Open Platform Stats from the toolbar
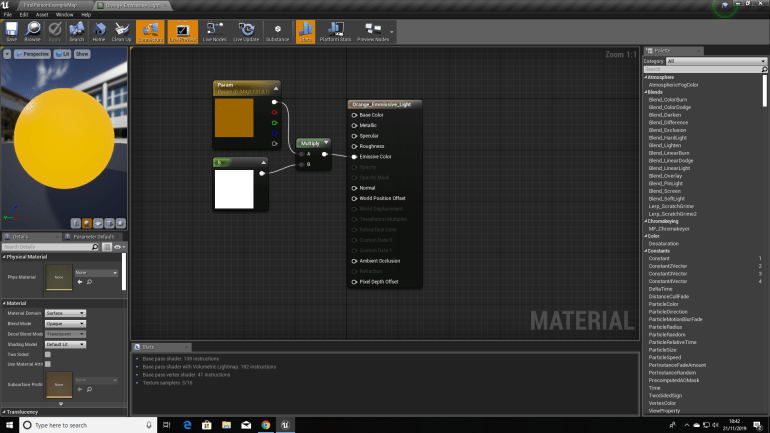770x433 pixels. coord(335,32)
